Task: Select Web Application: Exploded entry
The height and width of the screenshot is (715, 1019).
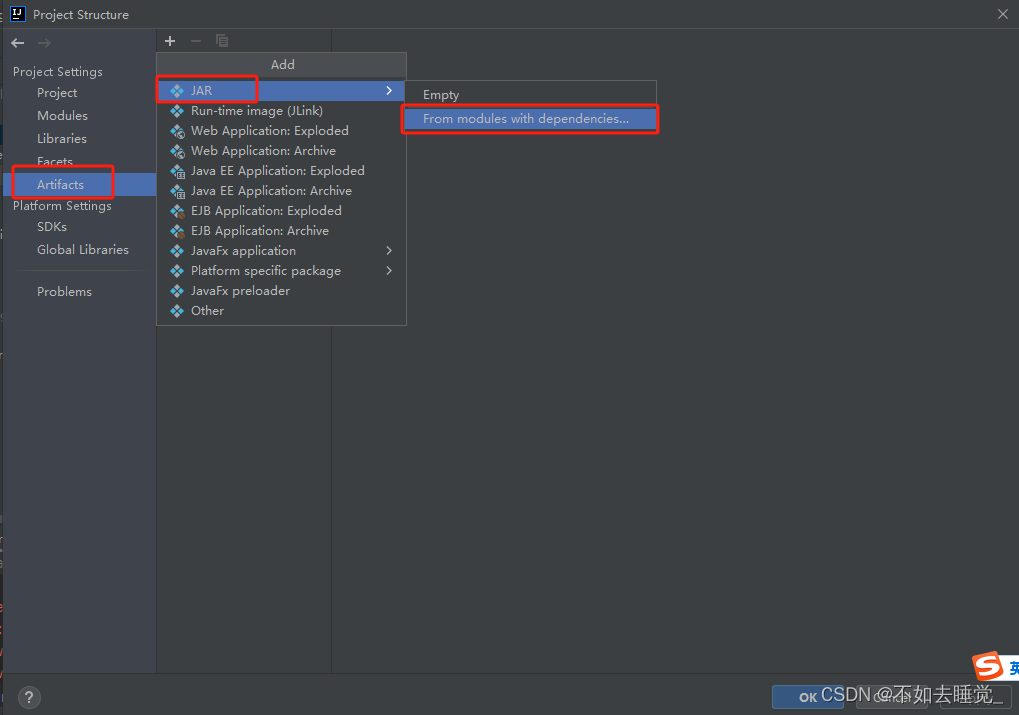Action: (x=281, y=131)
